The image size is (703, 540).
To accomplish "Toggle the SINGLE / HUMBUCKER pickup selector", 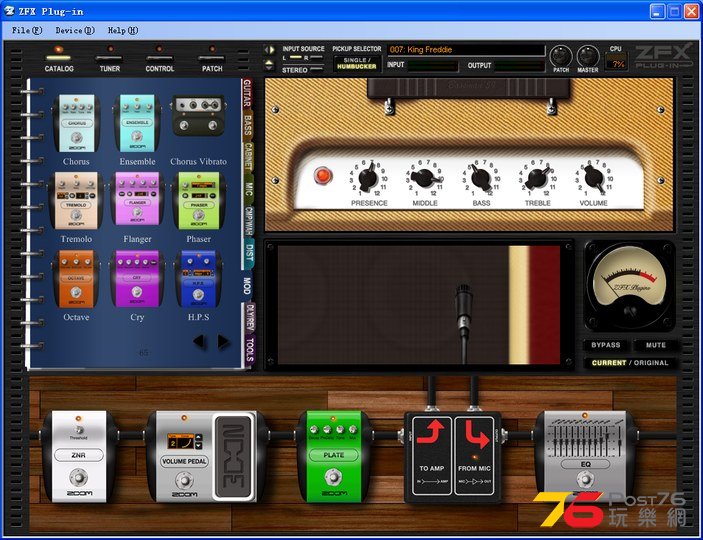I will pyautogui.click(x=357, y=63).
